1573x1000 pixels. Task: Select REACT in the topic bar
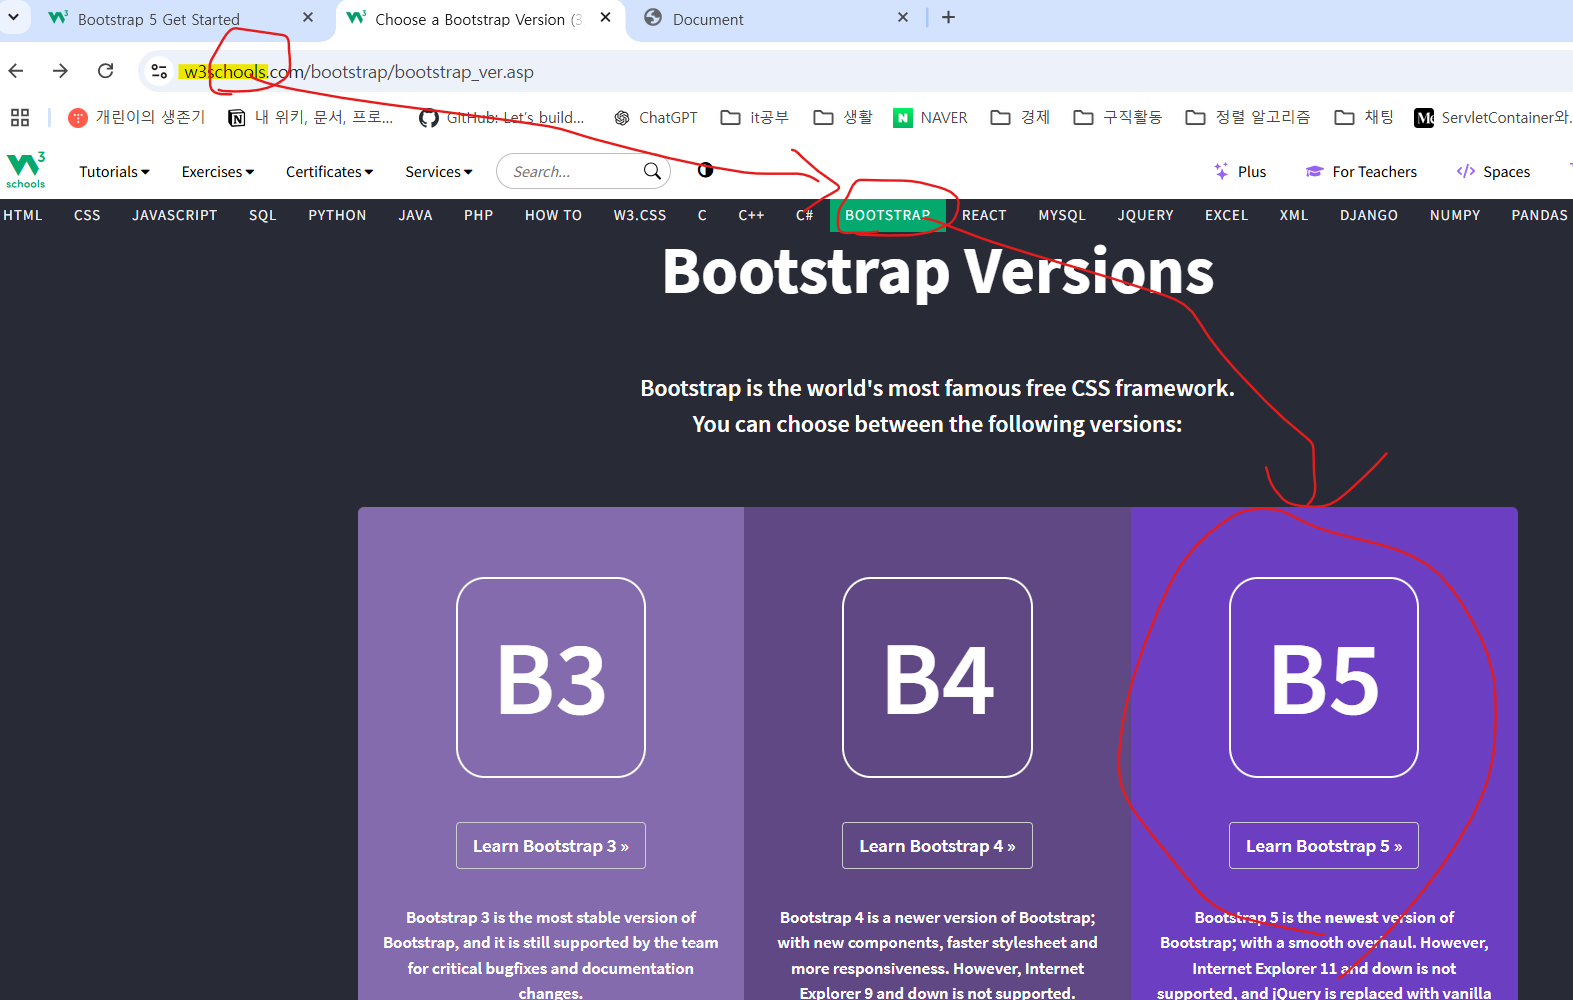coord(984,215)
